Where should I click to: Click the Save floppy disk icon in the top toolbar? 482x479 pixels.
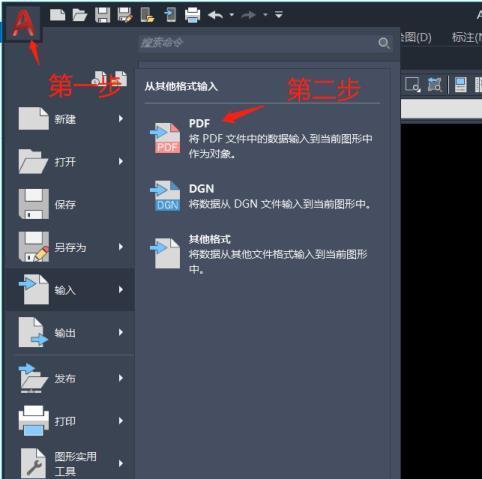click(x=103, y=15)
